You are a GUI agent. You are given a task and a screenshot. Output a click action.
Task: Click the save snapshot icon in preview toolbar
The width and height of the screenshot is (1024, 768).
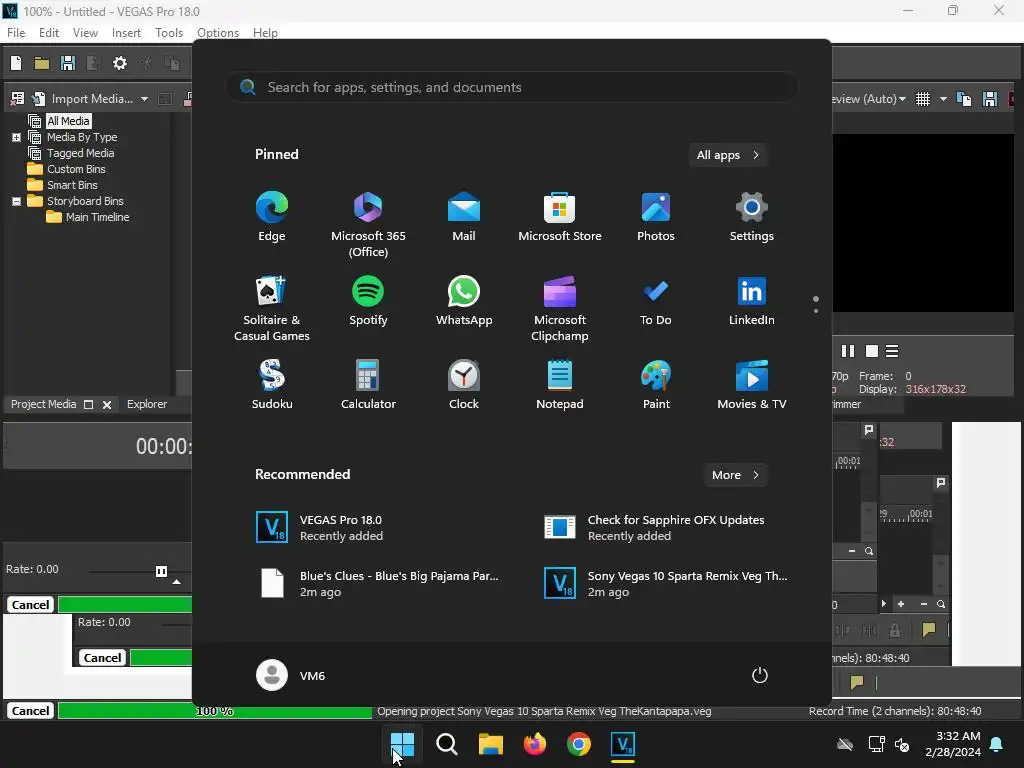pos(990,99)
